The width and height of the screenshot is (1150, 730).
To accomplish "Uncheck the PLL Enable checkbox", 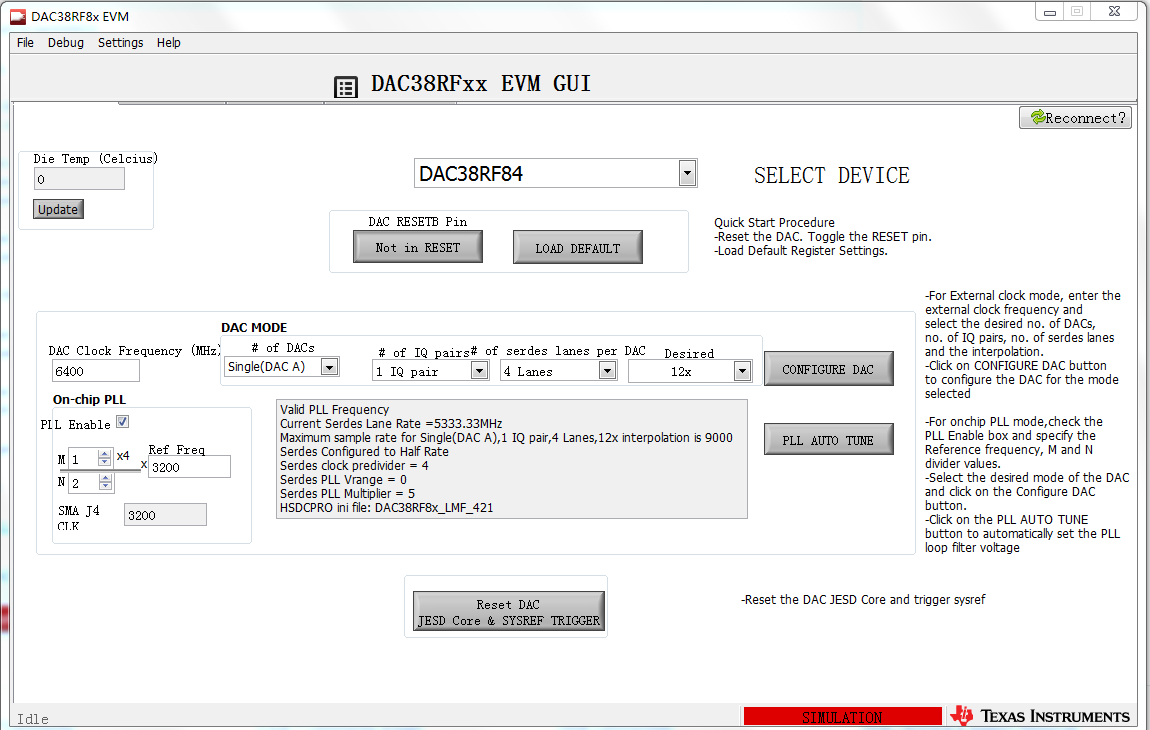I will pos(122,422).
